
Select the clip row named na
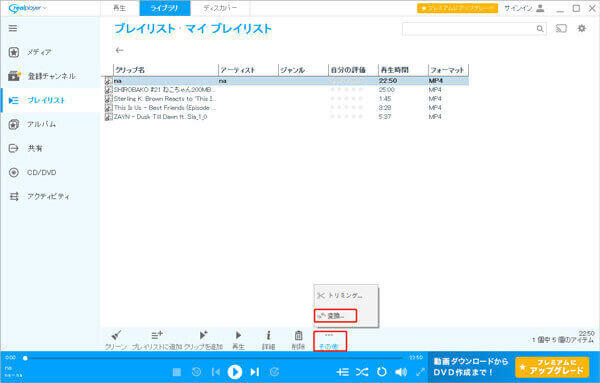(x=287, y=81)
